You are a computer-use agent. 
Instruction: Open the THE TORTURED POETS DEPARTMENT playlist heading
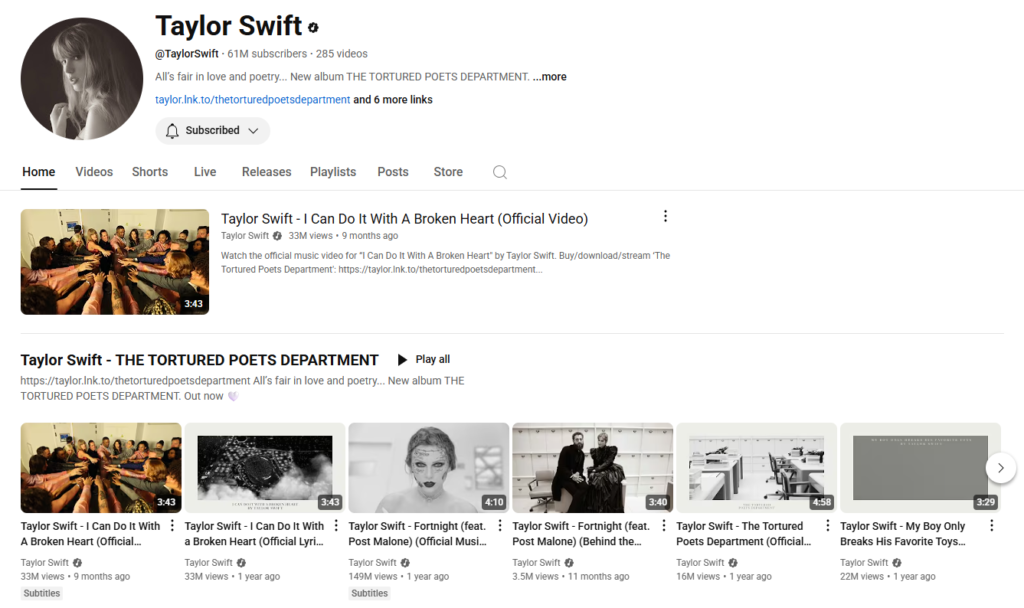[x=199, y=360]
